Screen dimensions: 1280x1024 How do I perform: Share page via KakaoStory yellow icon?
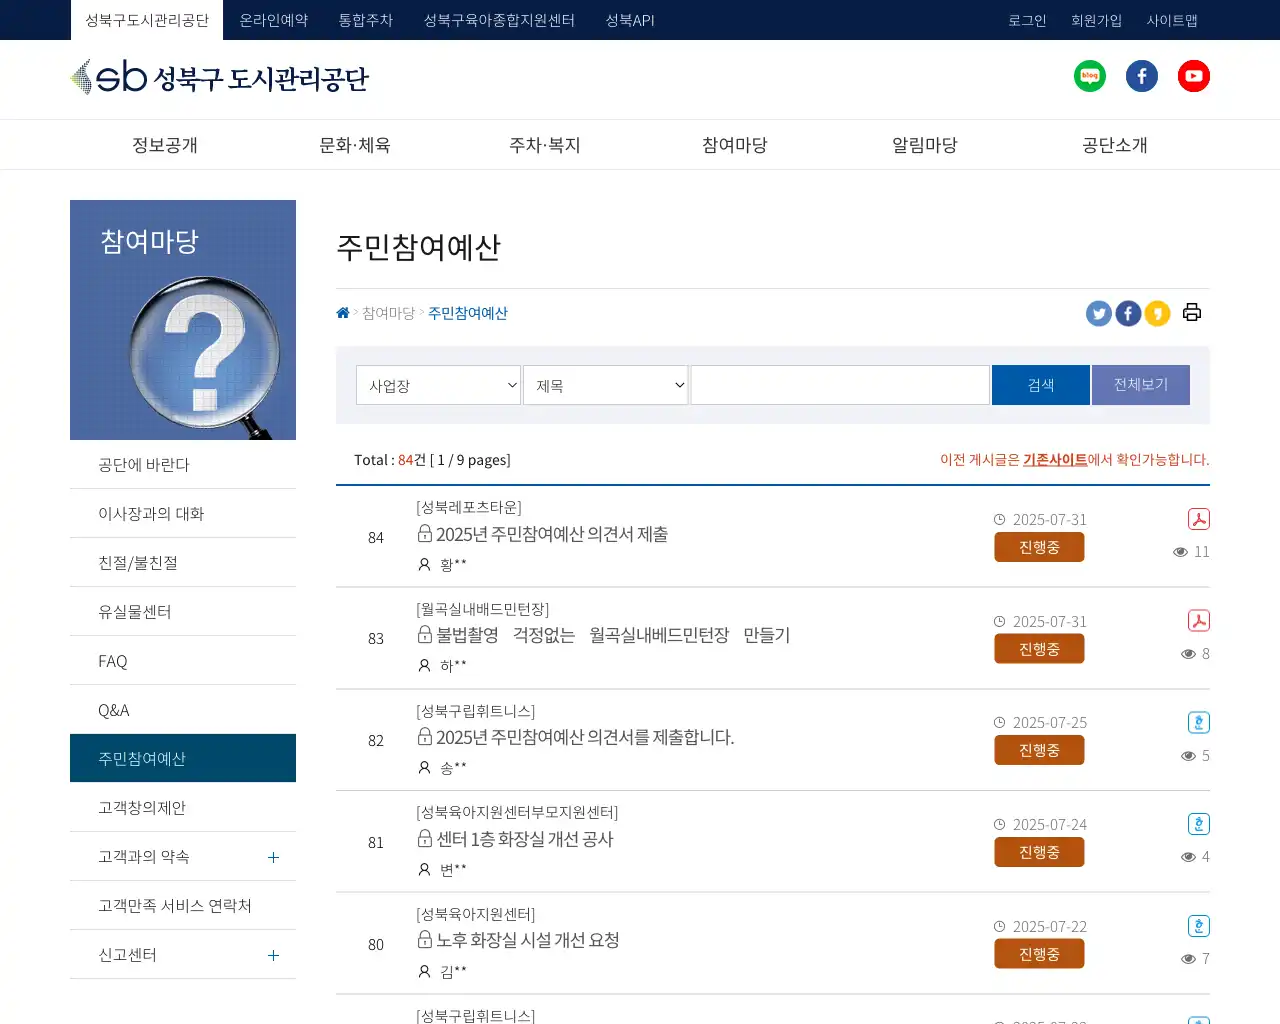(1157, 314)
